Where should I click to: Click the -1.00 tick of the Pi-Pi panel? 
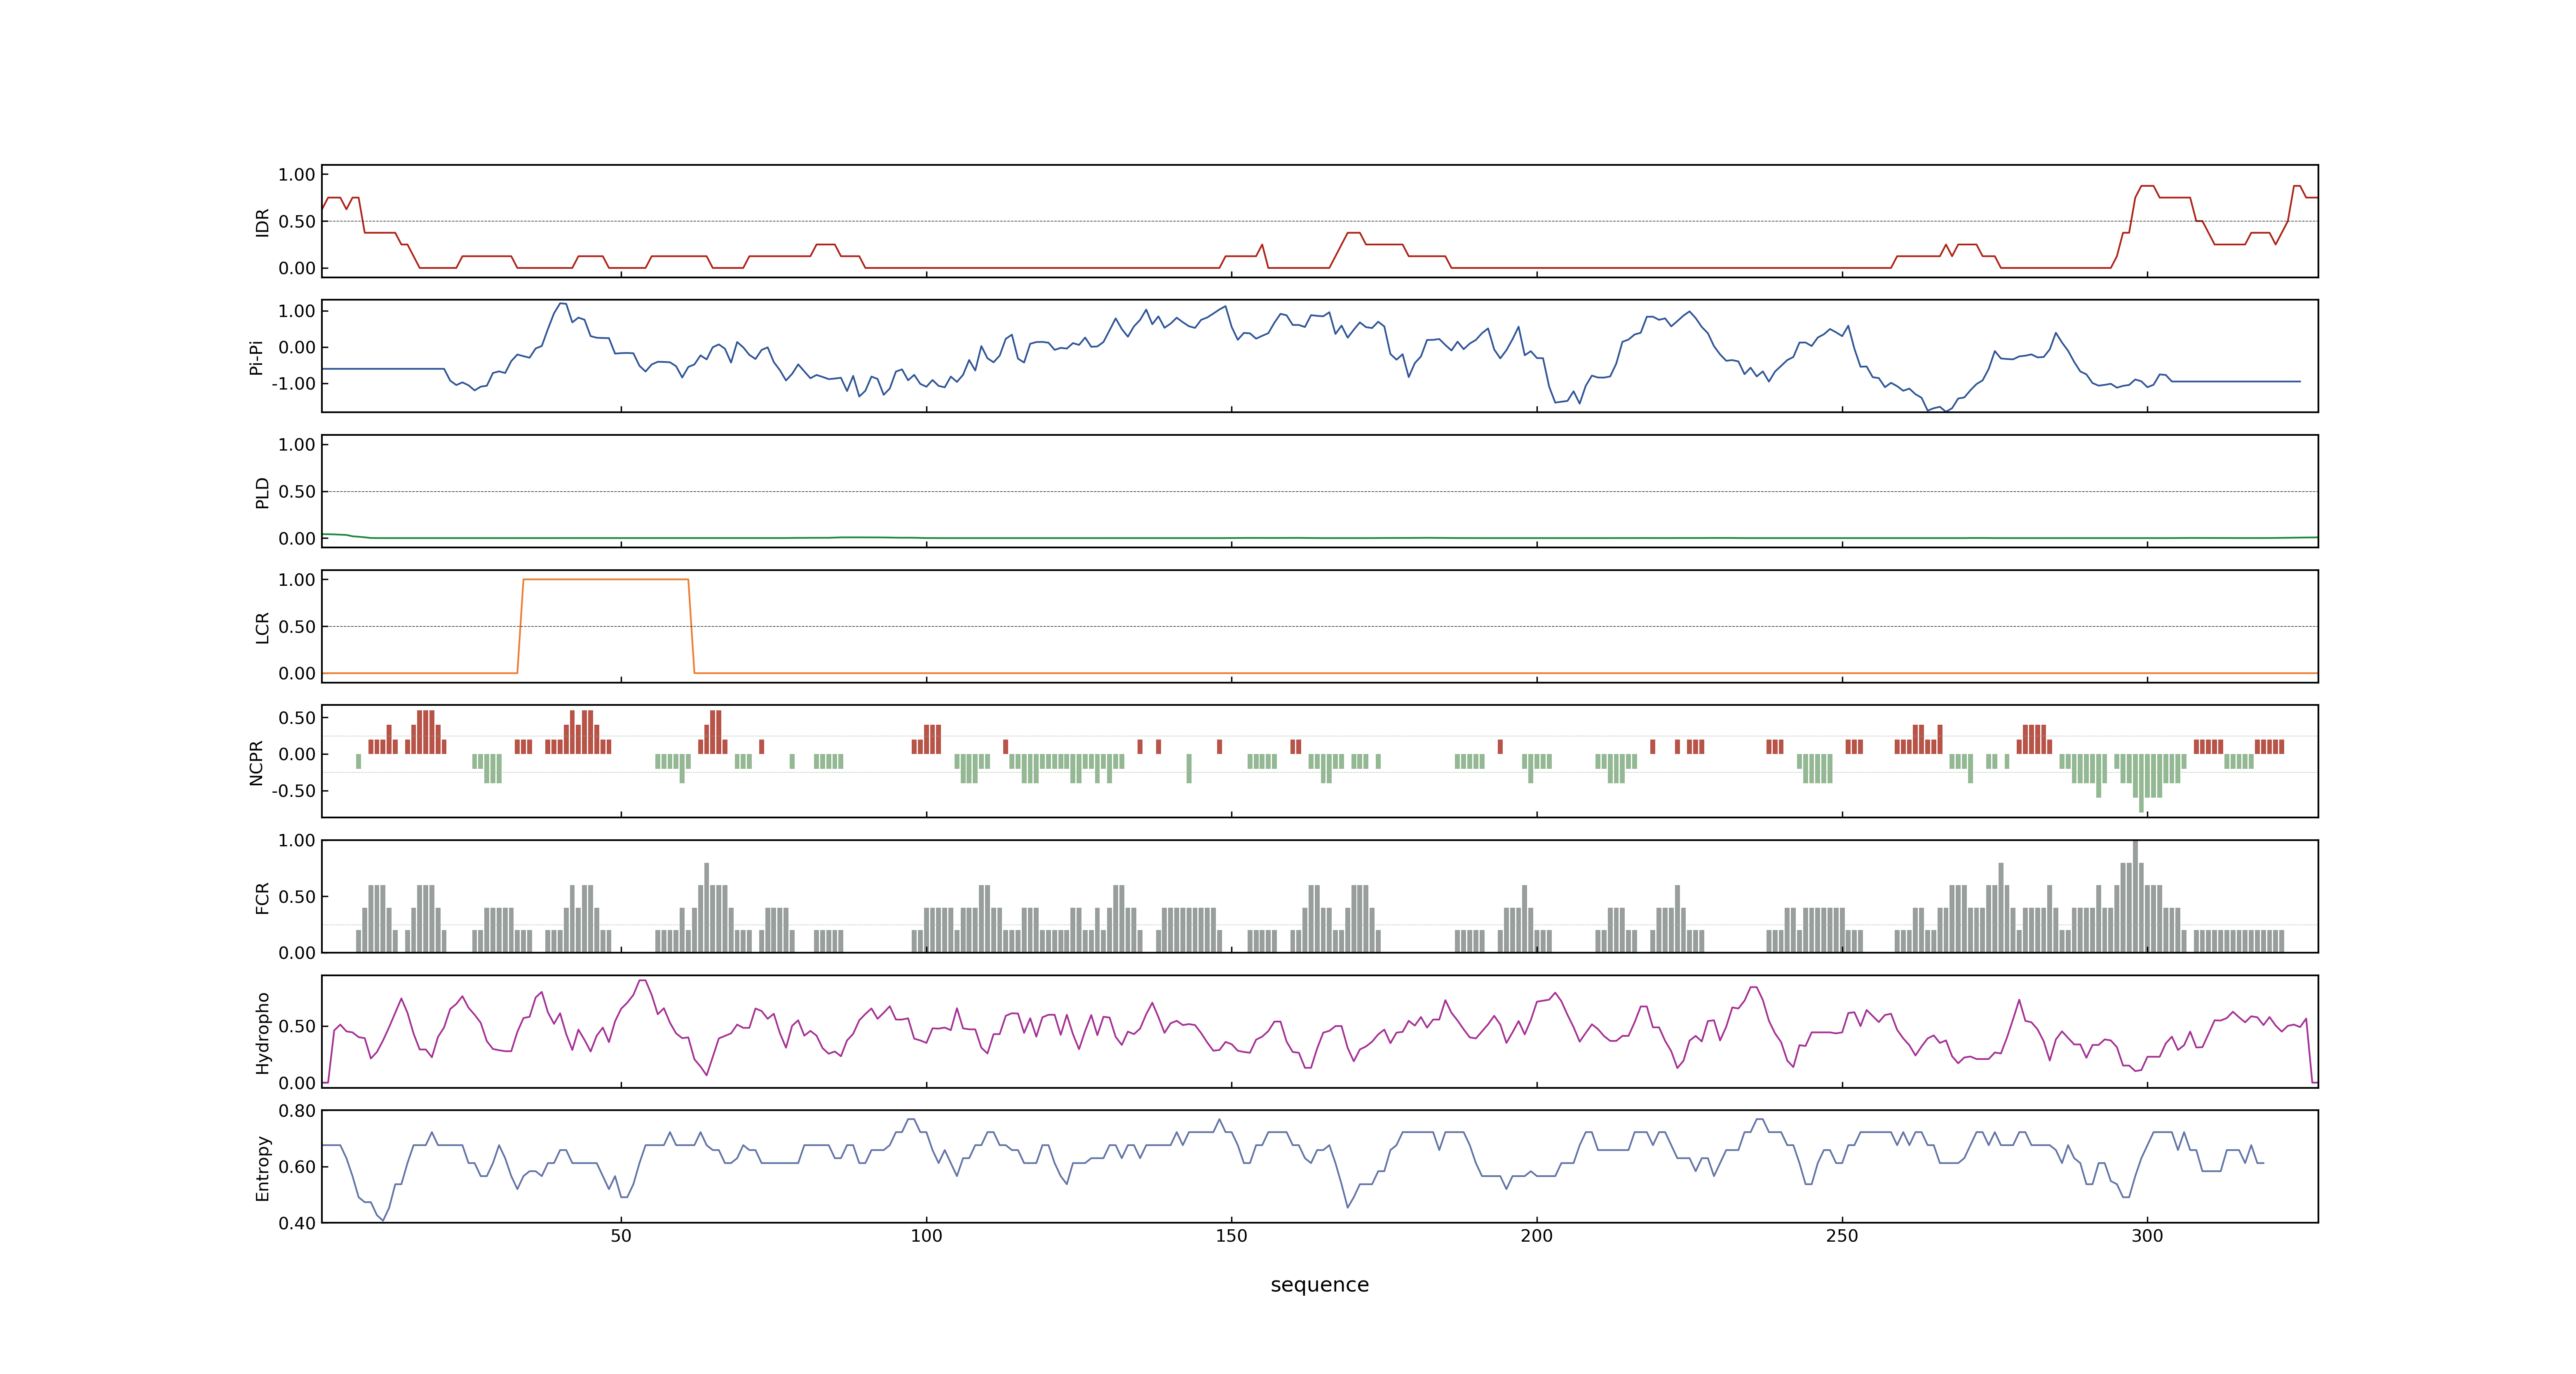tap(294, 384)
